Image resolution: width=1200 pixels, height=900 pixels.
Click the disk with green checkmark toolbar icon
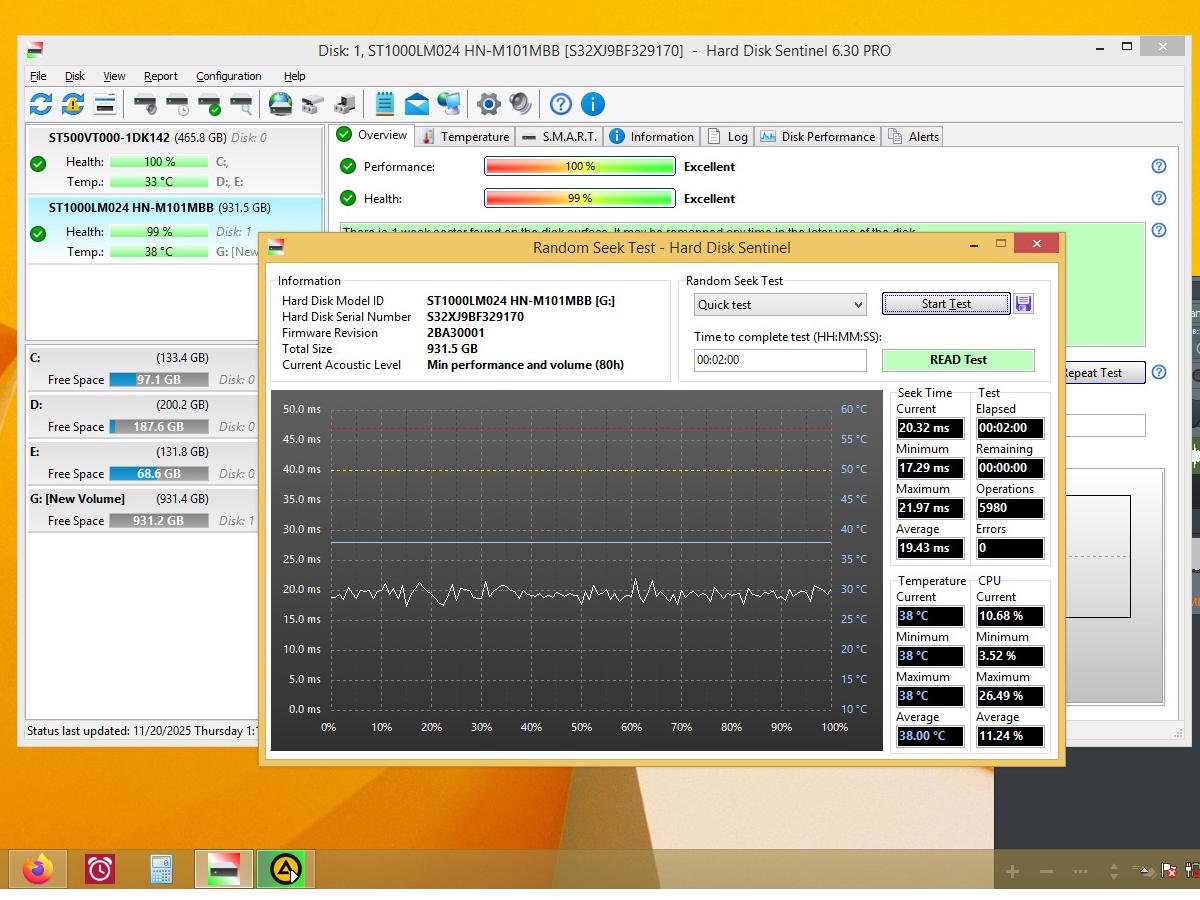[209, 104]
